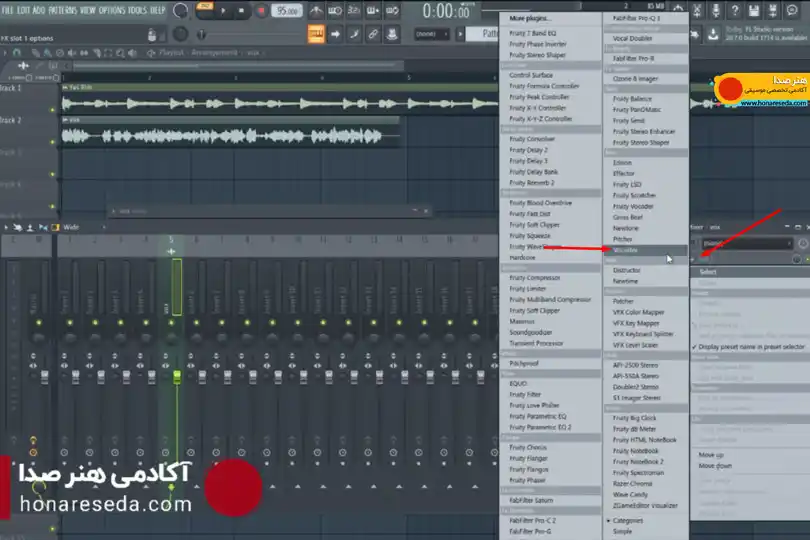This screenshot has height=540, width=810.
Task: Click the tempo field showing 95.000
Action: coord(287,10)
